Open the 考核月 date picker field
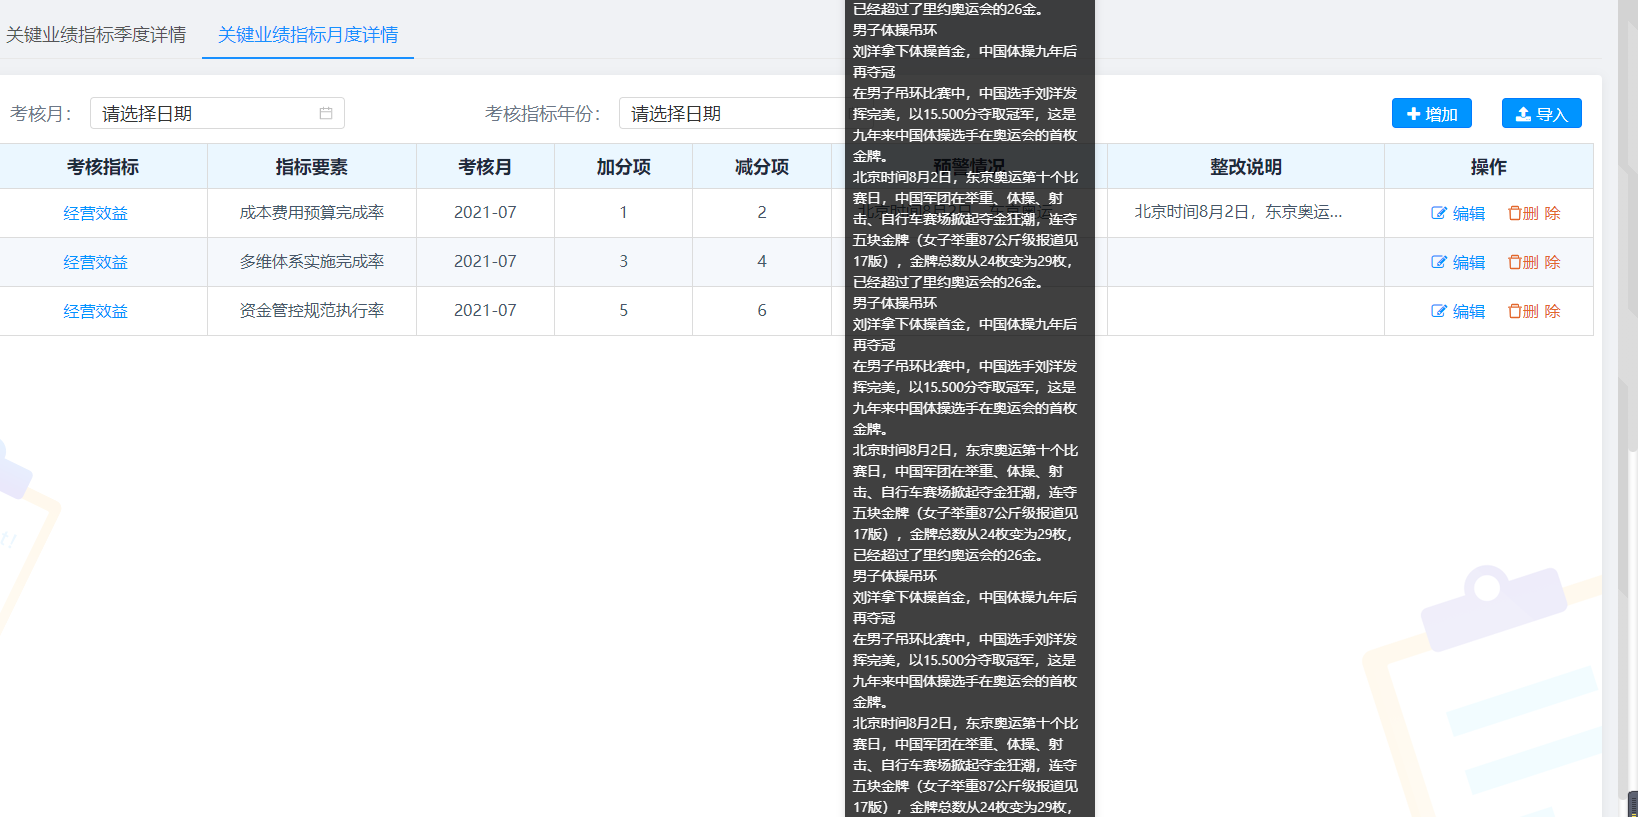1638x817 pixels. point(217,113)
